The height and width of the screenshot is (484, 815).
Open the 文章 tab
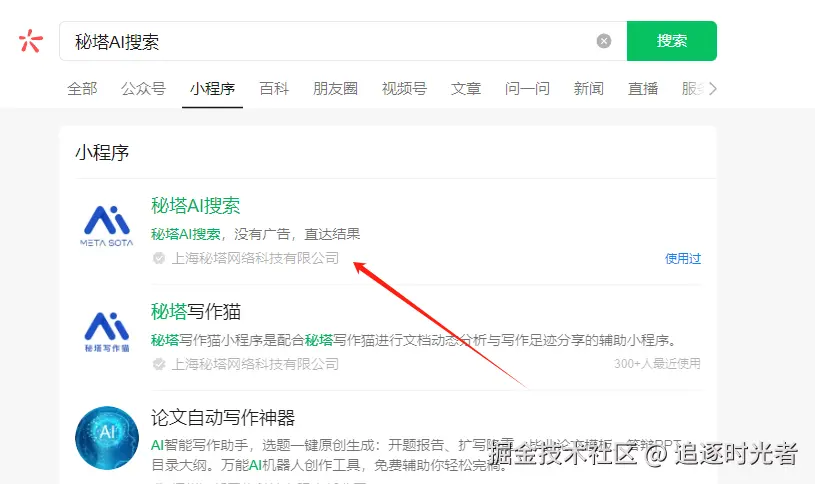466,88
